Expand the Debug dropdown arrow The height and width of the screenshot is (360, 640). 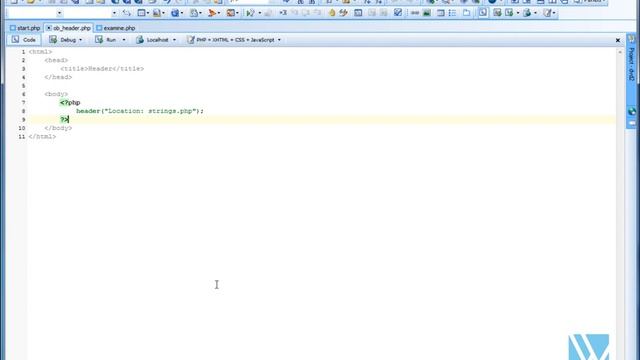pos(80,40)
